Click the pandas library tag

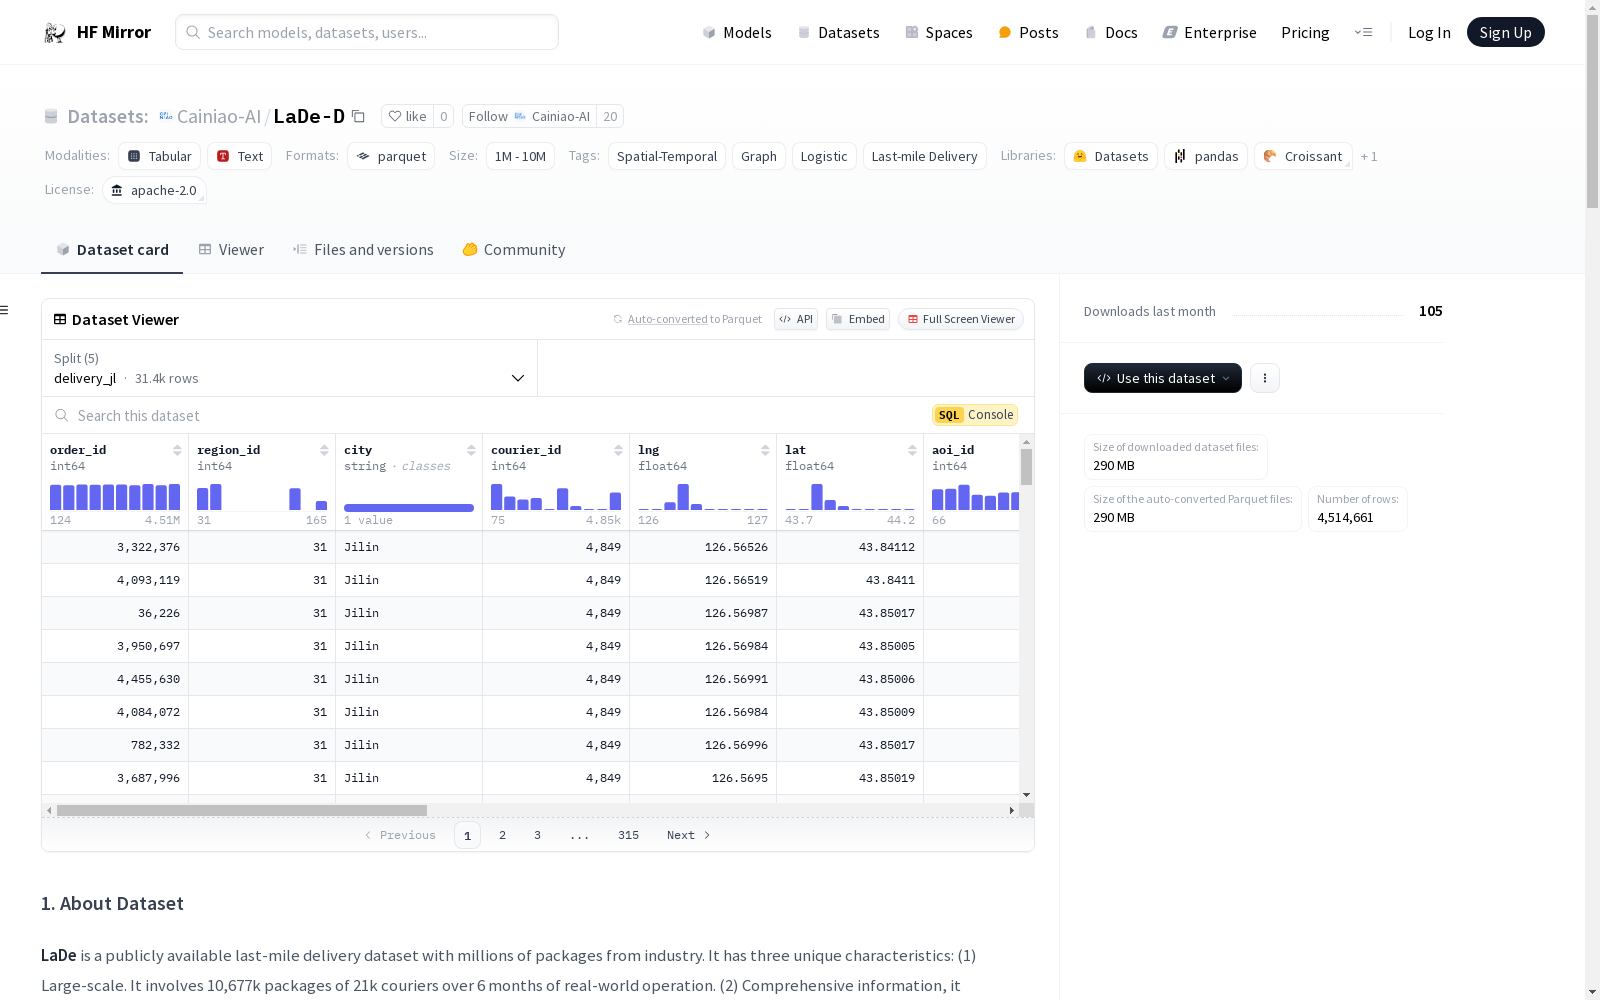(x=1206, y=156)
